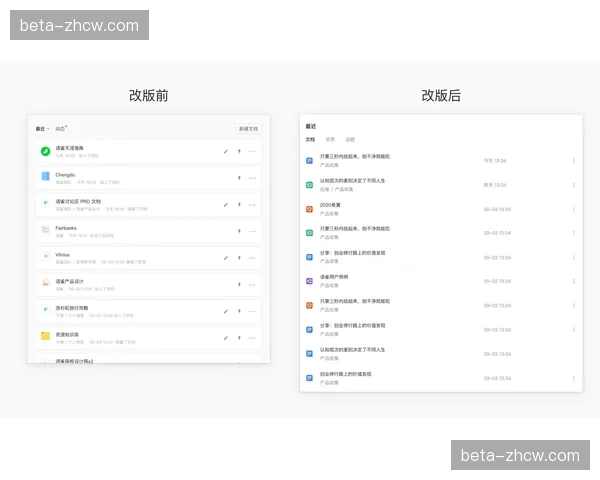Show more actions for the Vilnius row
The height and width of the screenshot is (480, 600).
(x=252, y=258)
